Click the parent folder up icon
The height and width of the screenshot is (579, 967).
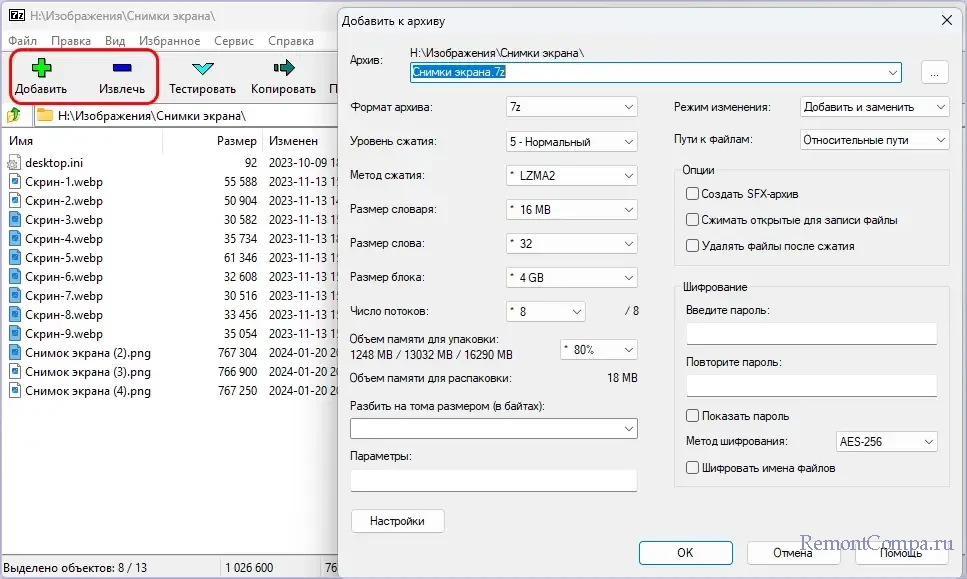14,116
